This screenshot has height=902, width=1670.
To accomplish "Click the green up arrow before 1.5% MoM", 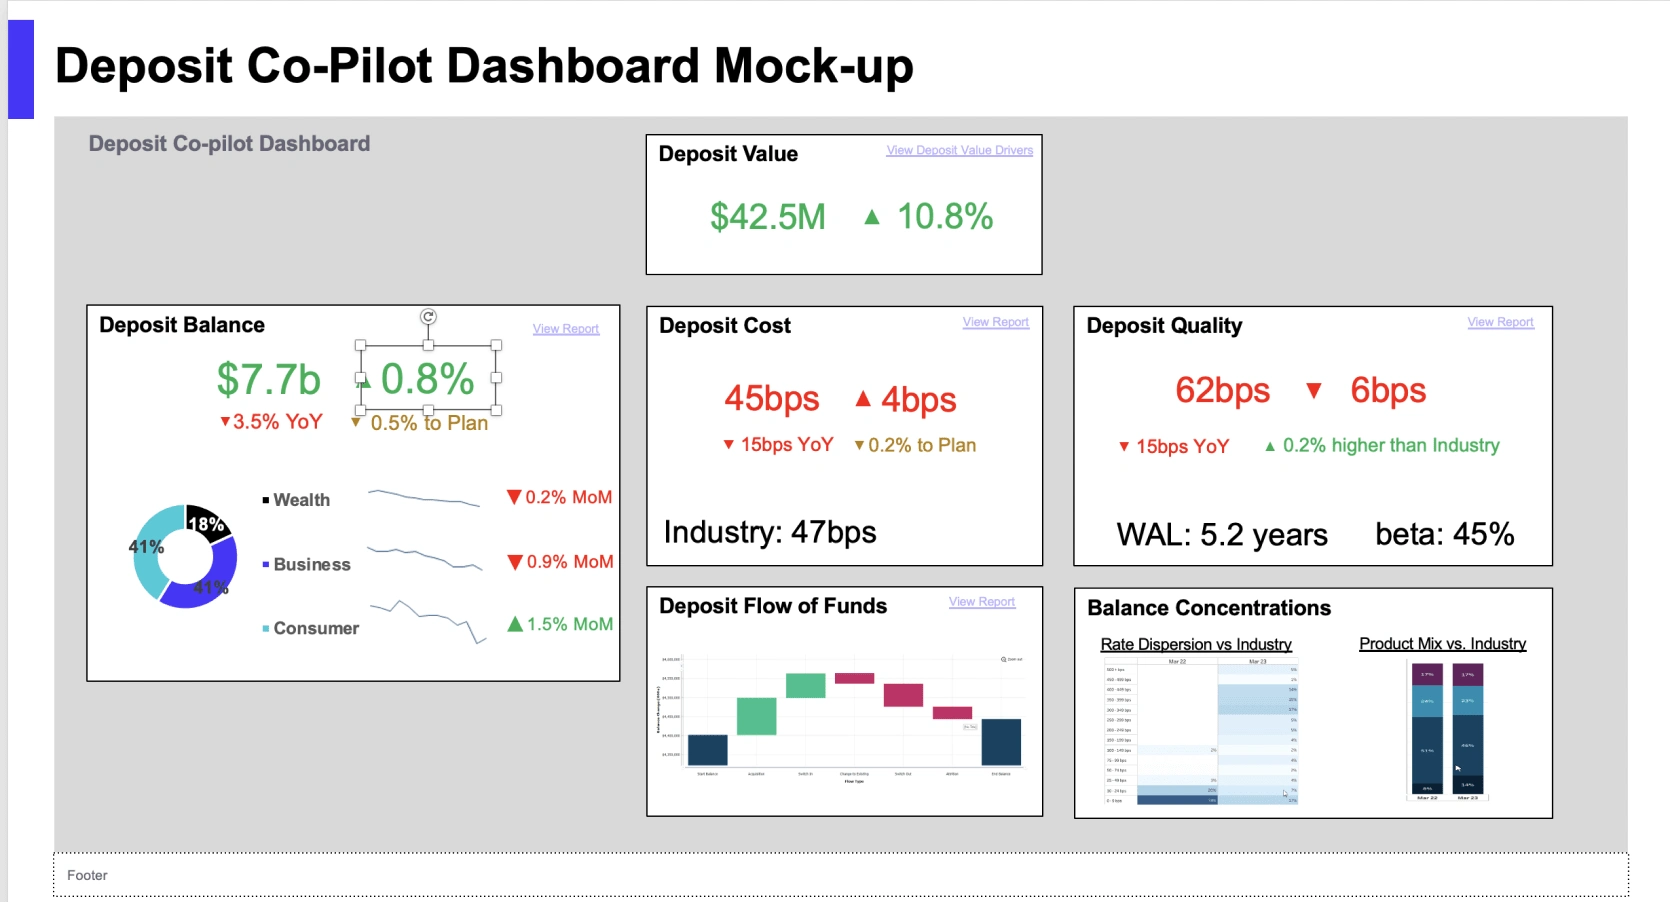I will (x=515, y=624).
